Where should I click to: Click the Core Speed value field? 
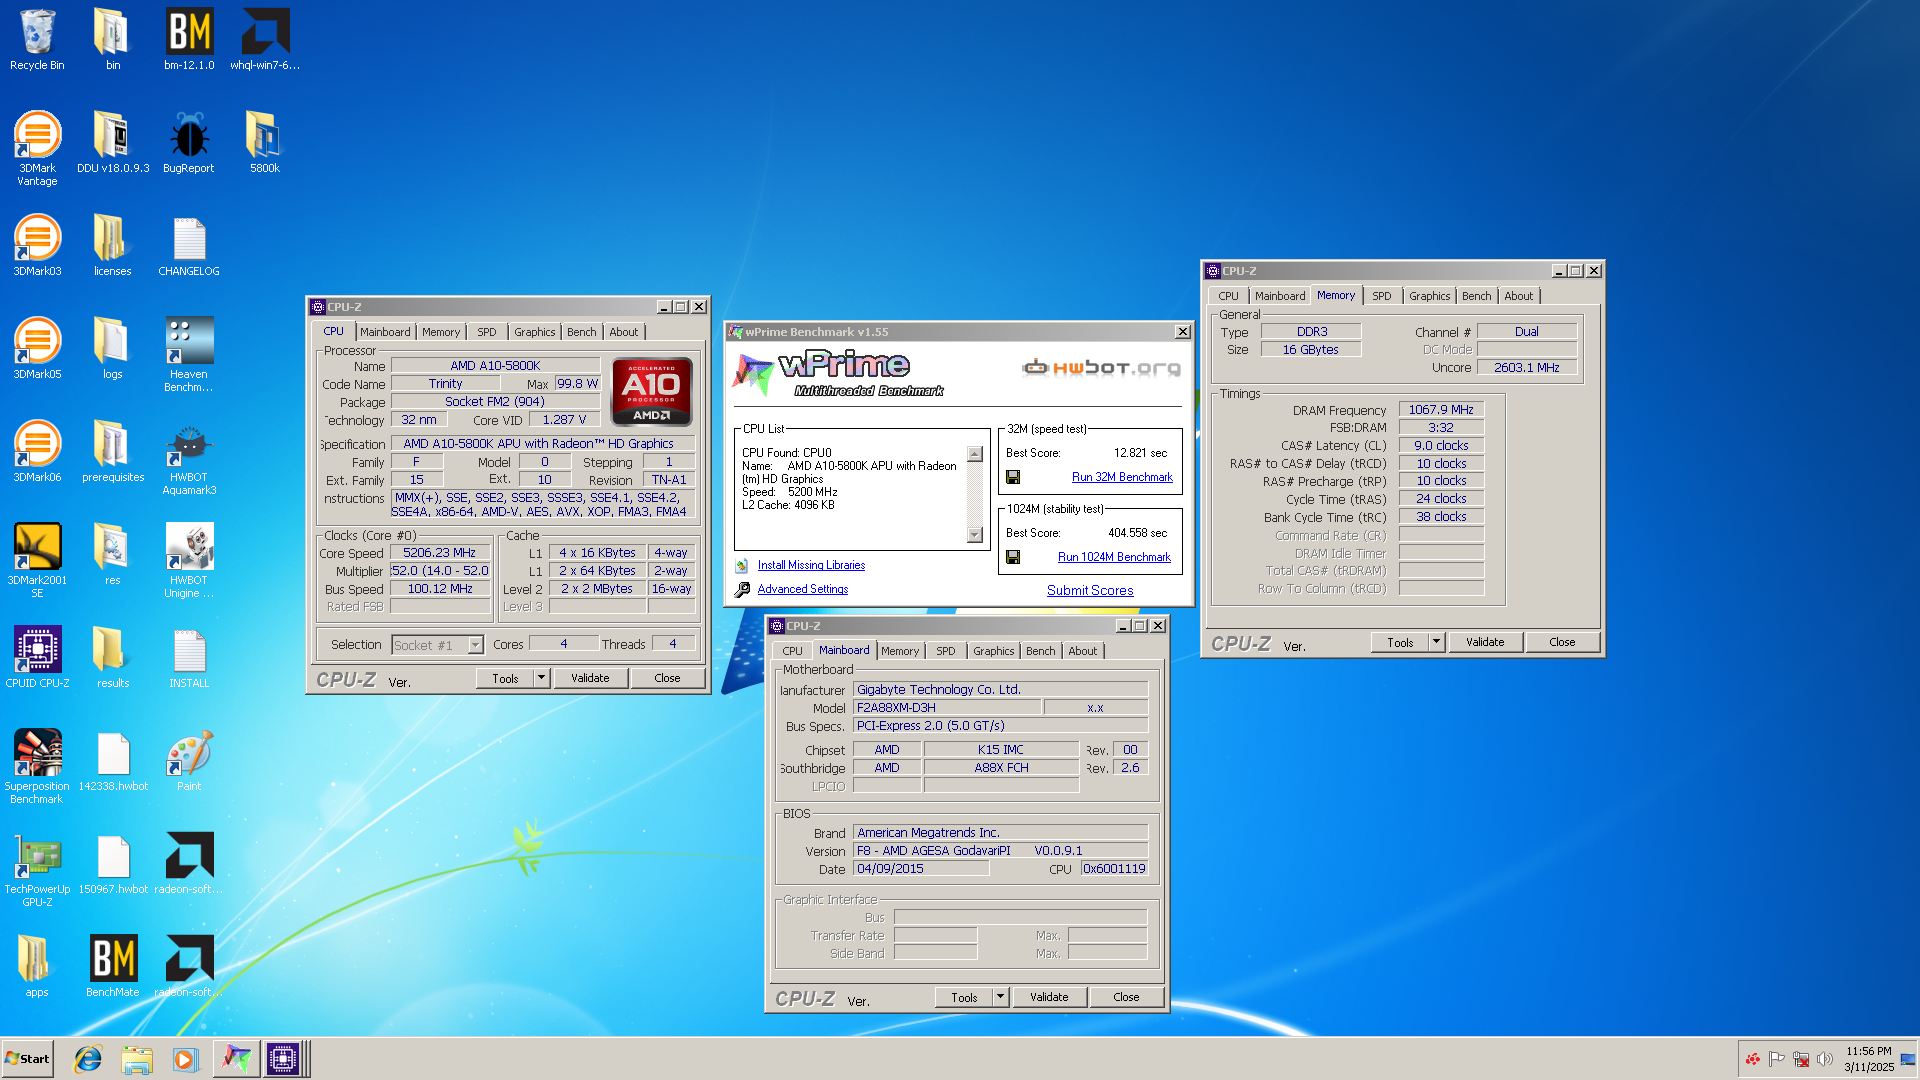pyautogui.click(x=440, y=553)
